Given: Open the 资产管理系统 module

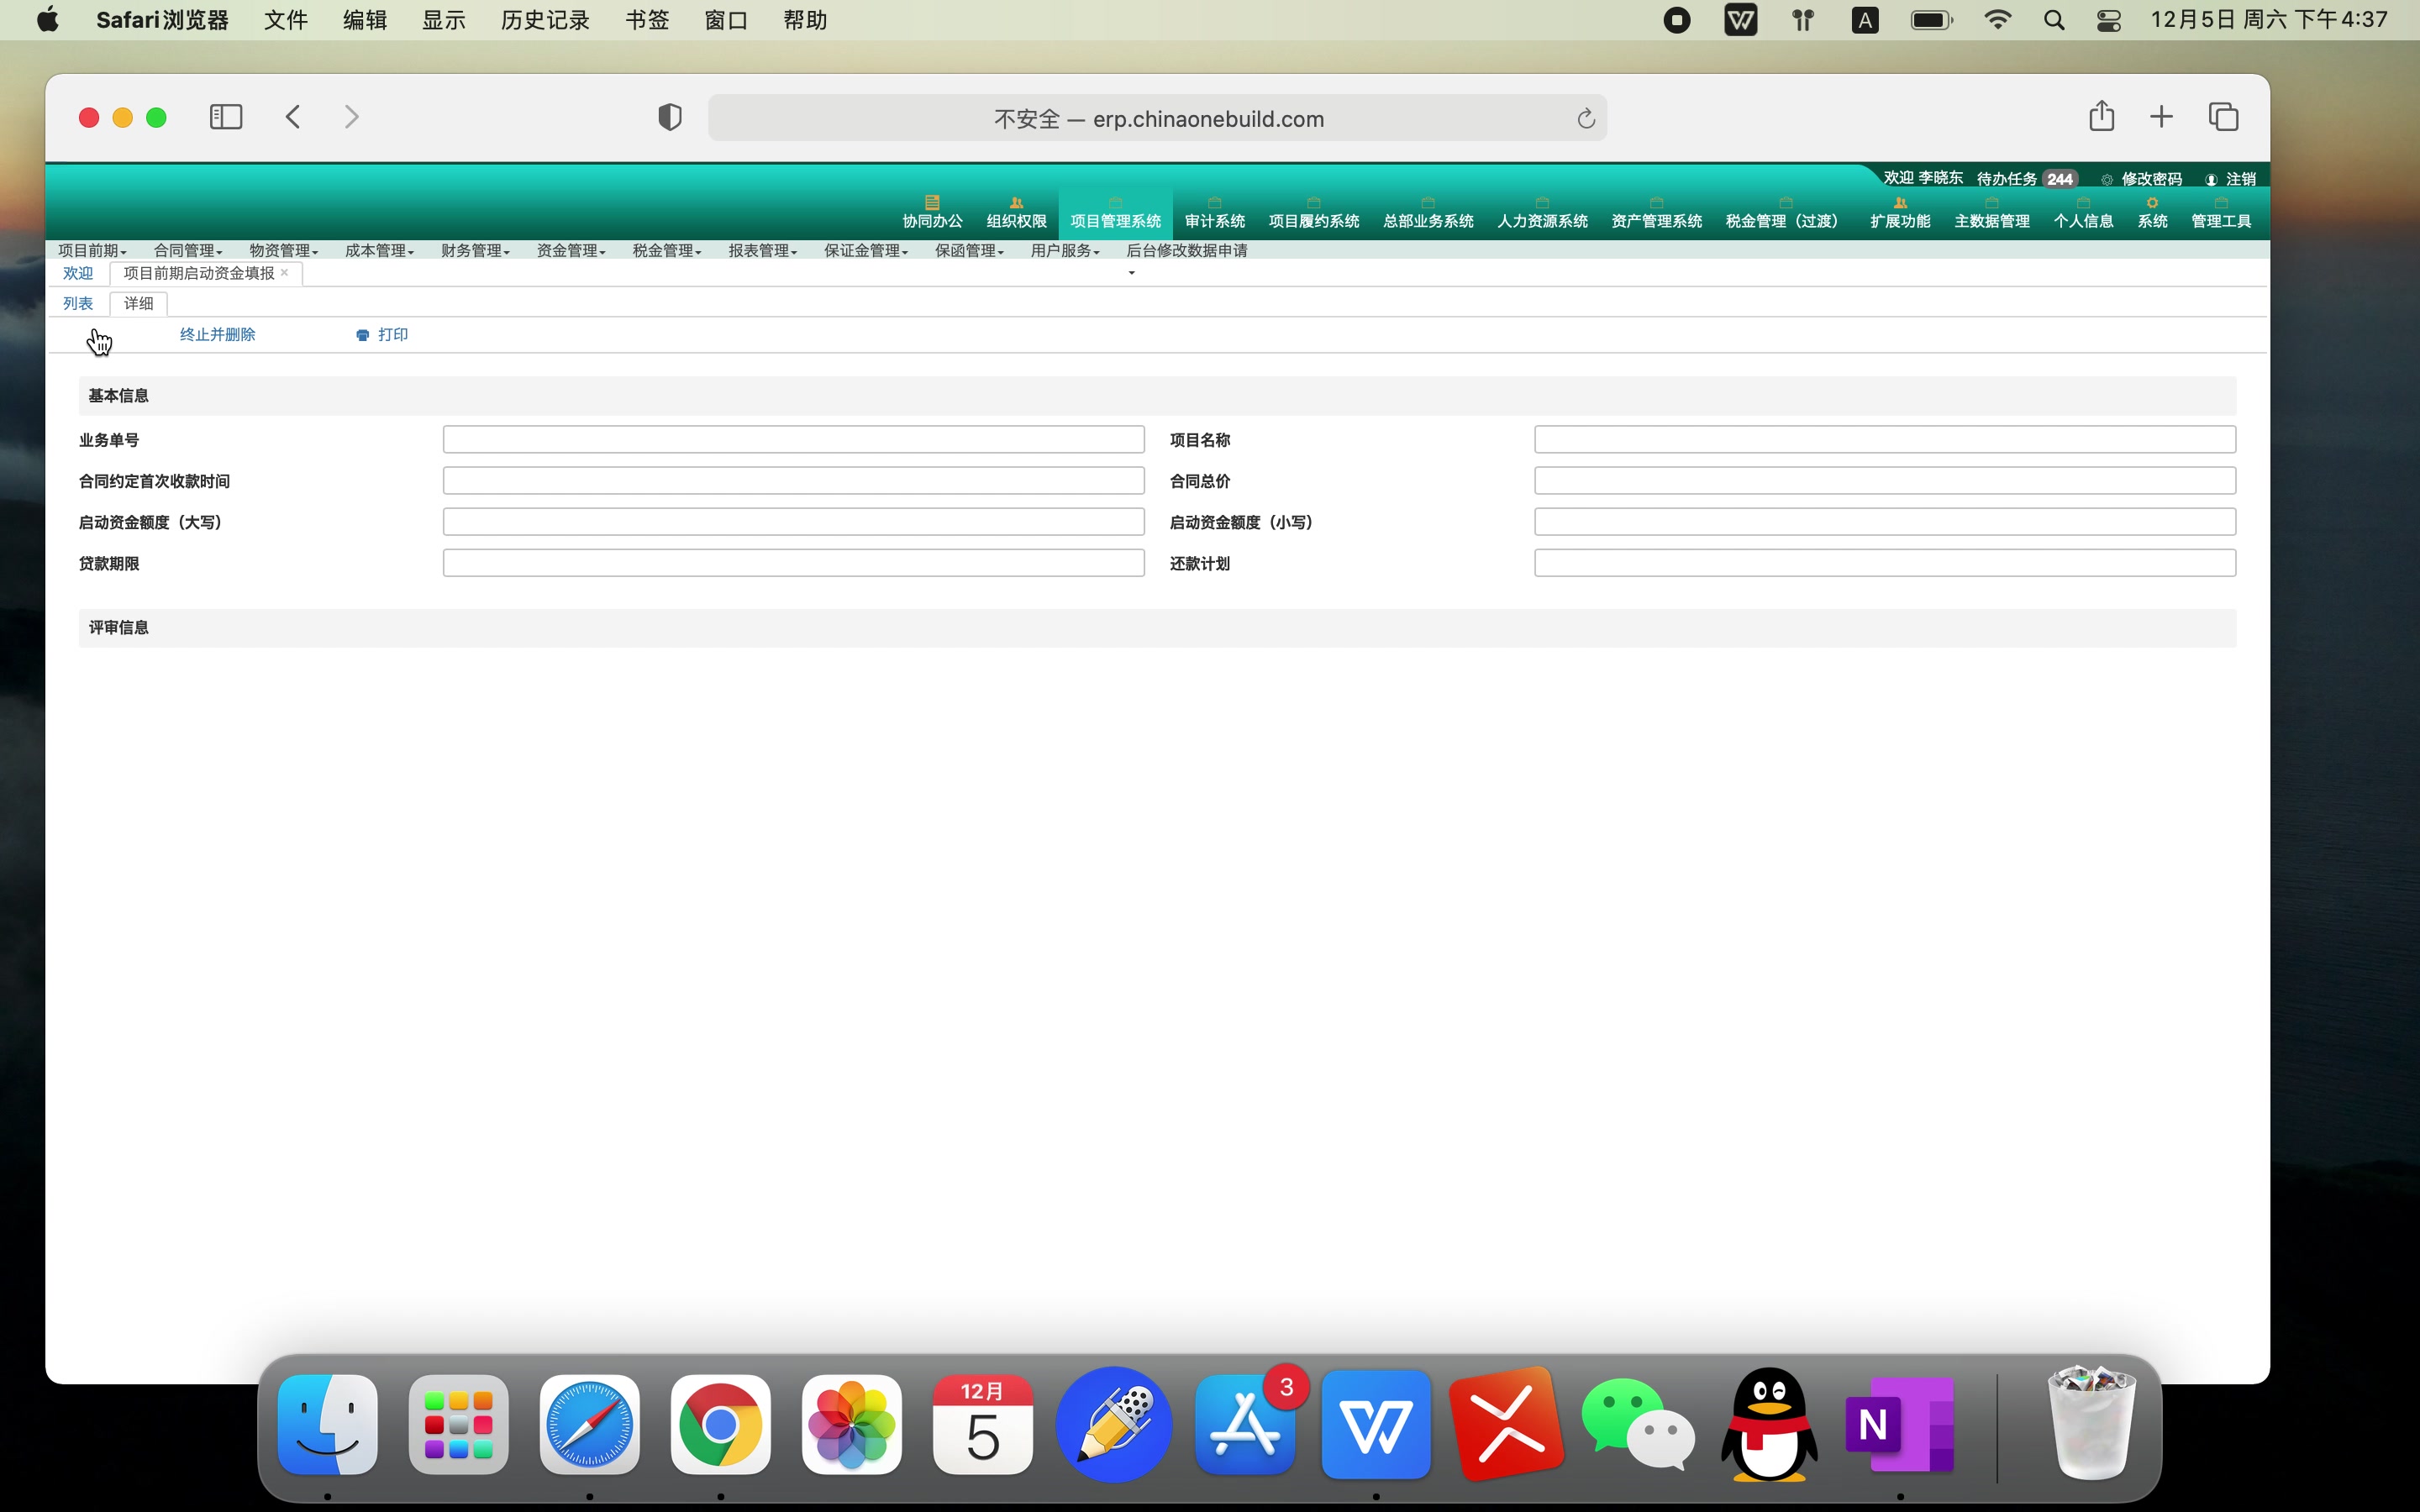Looking at the screenshot, I should pos(1656,213).
